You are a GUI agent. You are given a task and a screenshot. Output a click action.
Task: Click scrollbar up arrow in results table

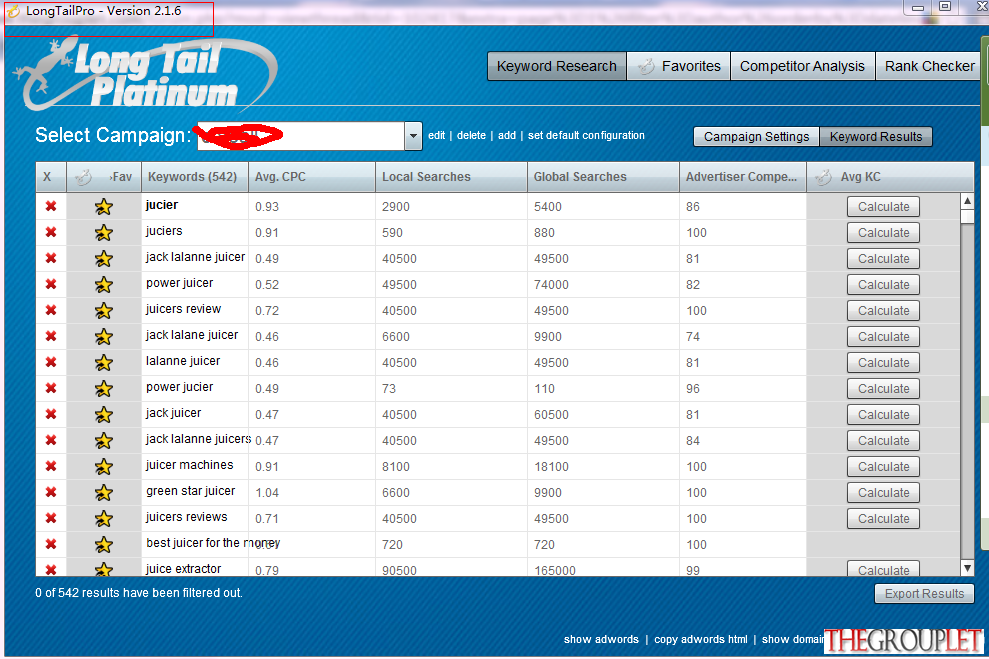pos(967,201)
